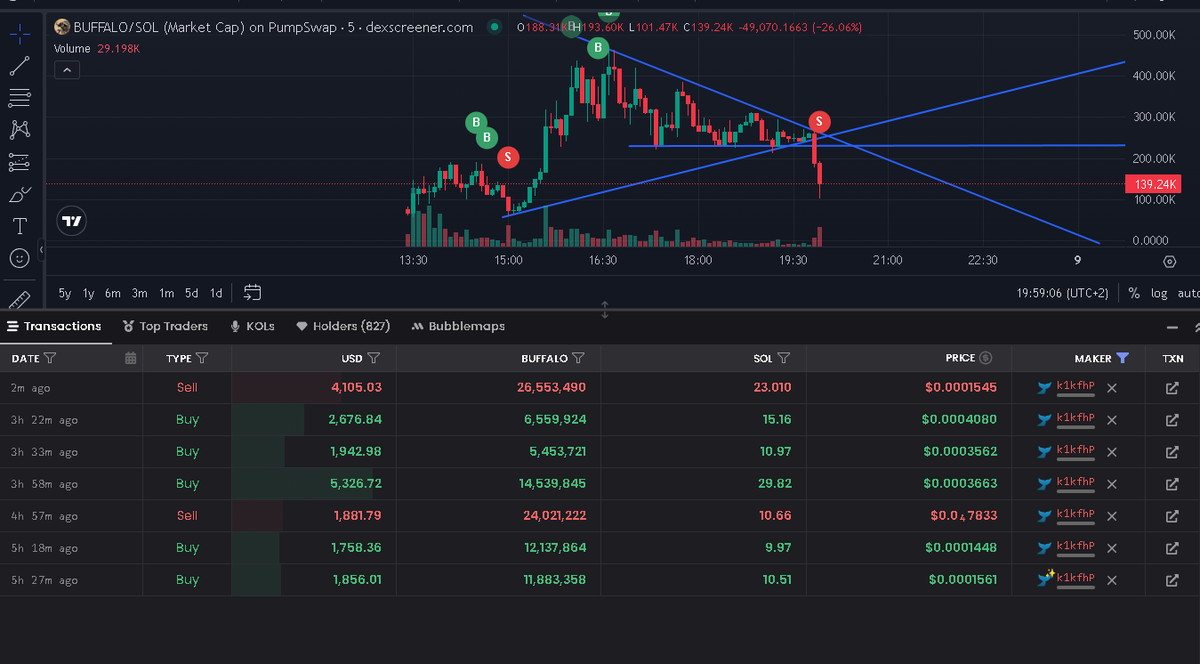
Task: Open the forecasting and measurement tools
Action: 19,162
